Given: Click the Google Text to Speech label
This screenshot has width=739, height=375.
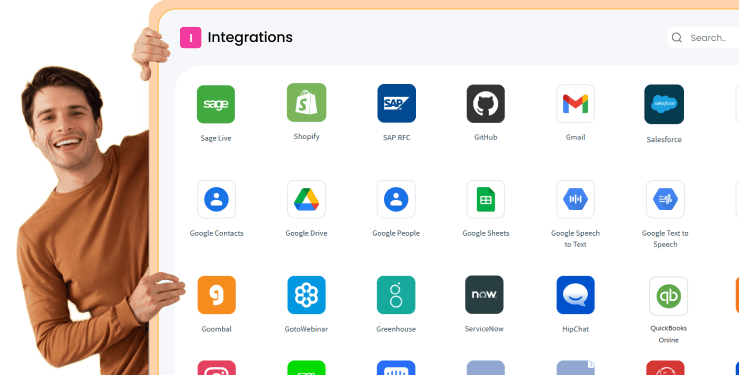Looking at the screenshot, I should click(665, 238).
